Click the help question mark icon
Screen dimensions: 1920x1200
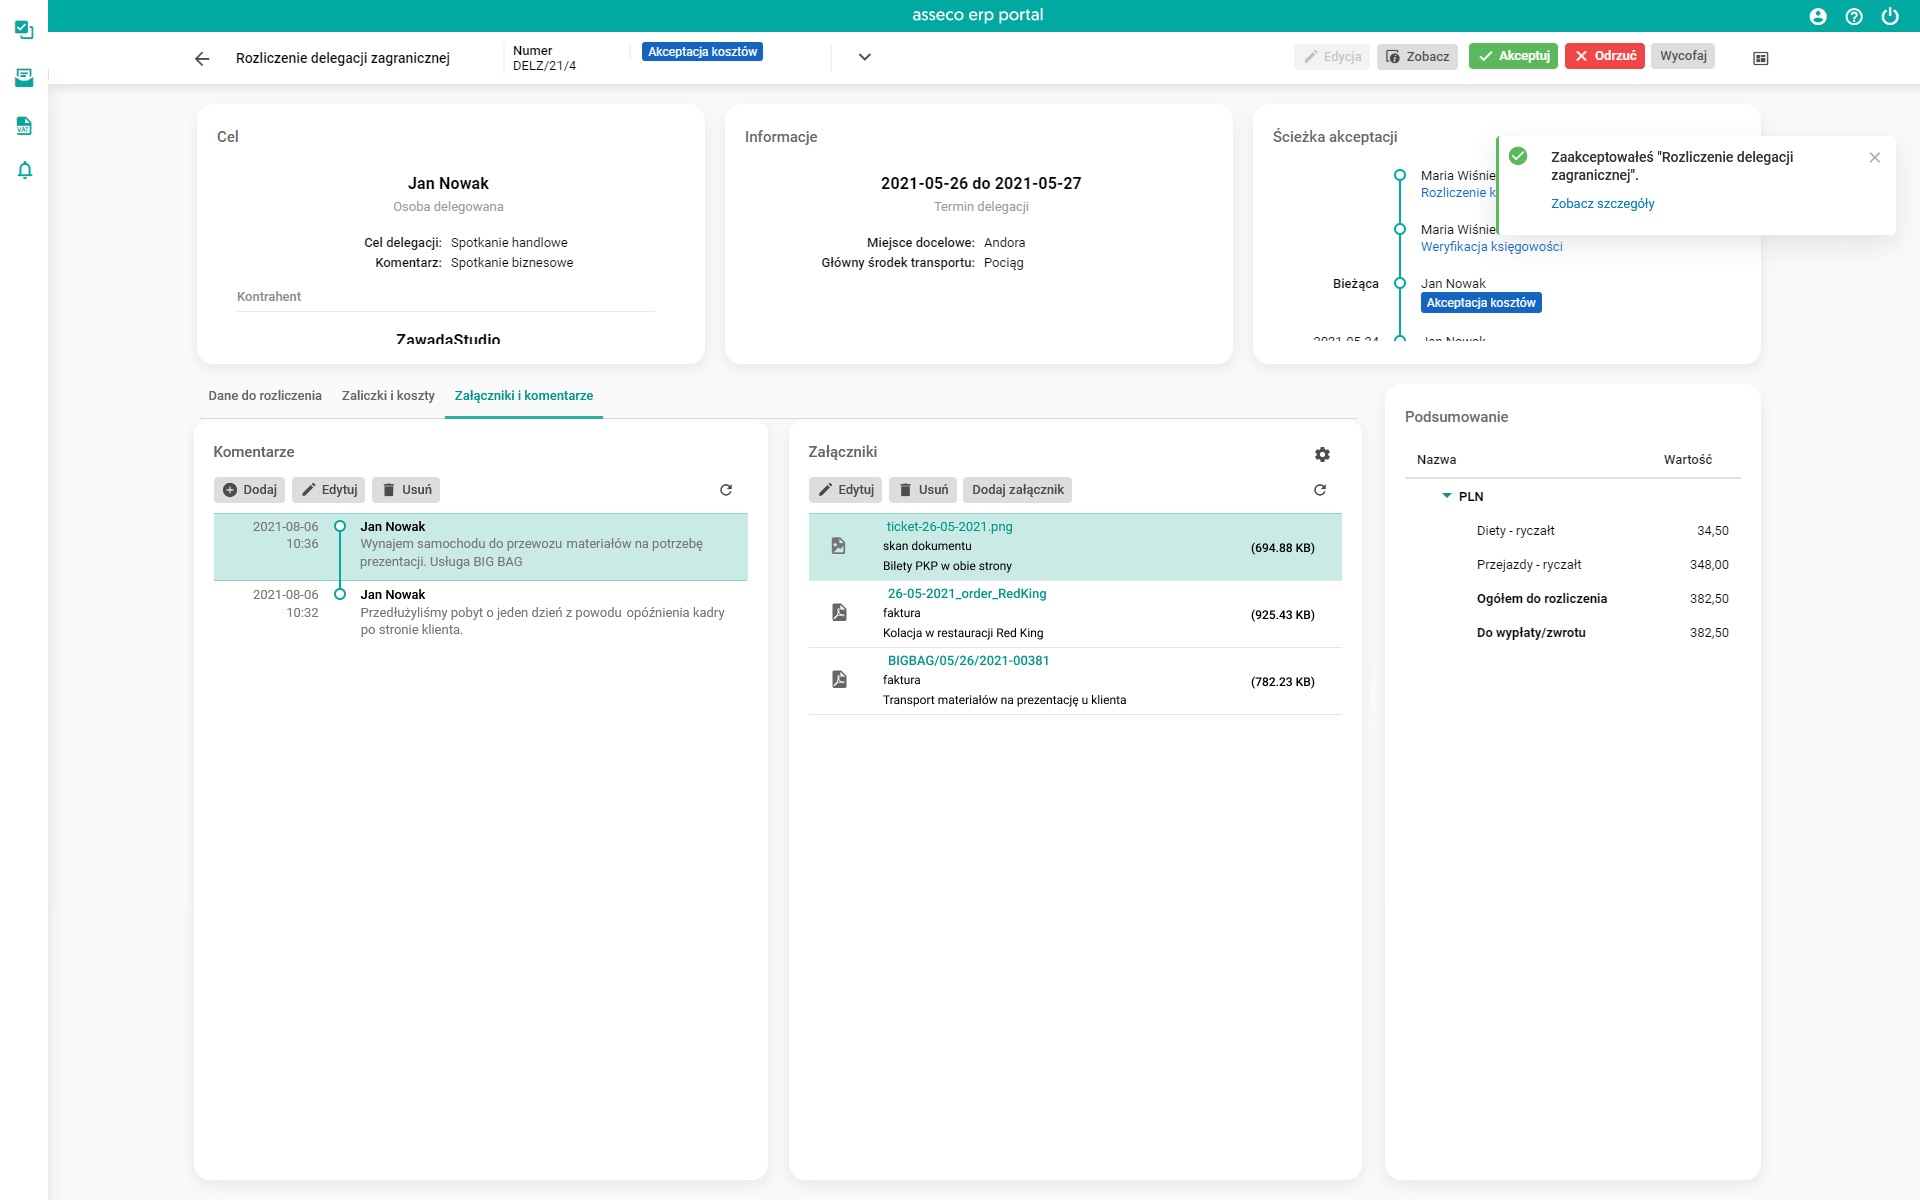[x=1854, y=16]
